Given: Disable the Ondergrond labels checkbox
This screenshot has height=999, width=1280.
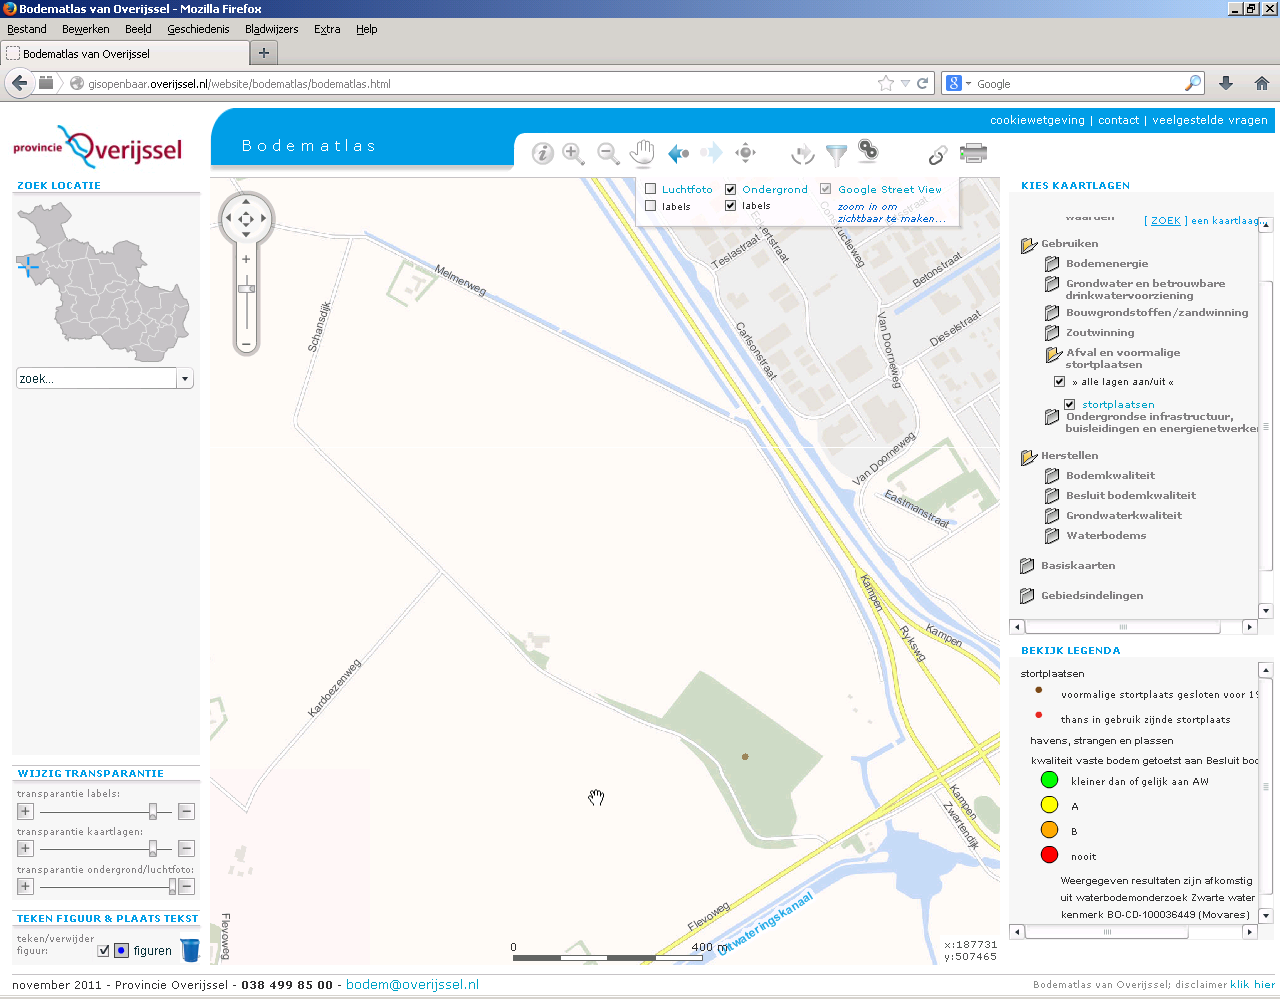Looking at the screenshot, I should 731,206.
